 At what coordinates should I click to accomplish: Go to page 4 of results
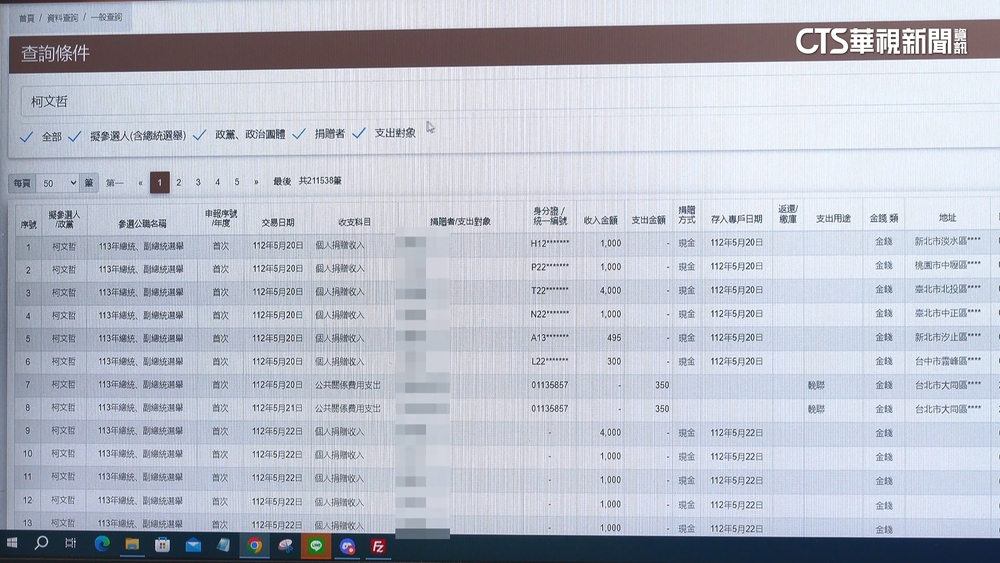(x=217, y=182)
